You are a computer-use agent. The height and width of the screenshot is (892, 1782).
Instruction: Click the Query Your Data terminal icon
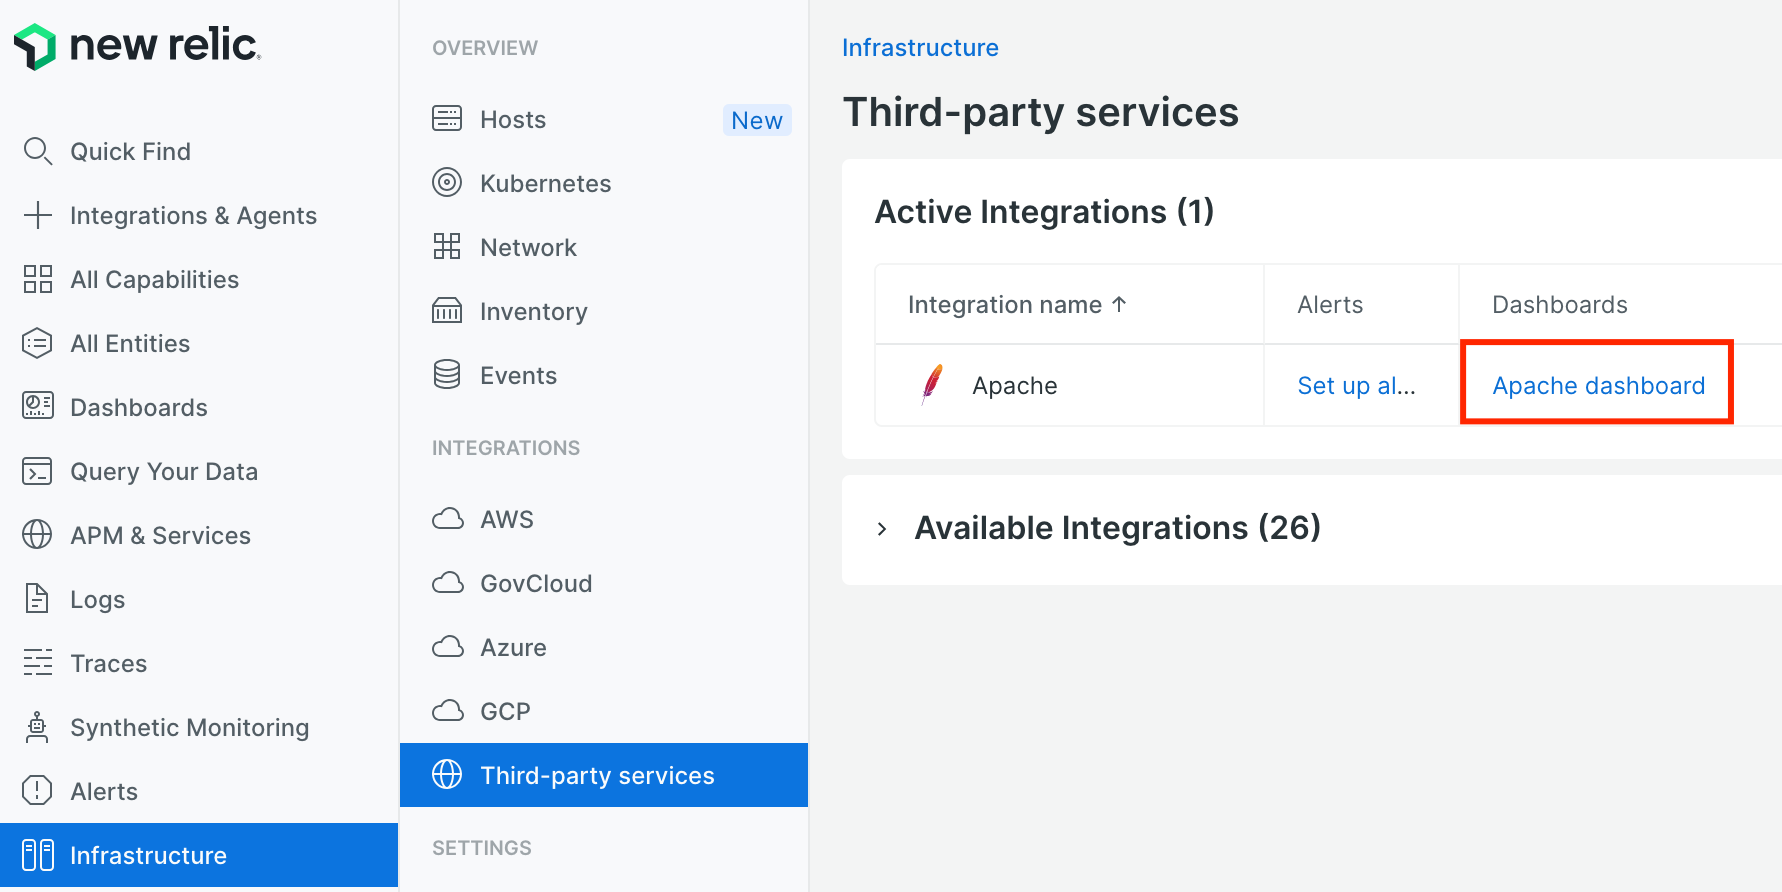point(37,471)
